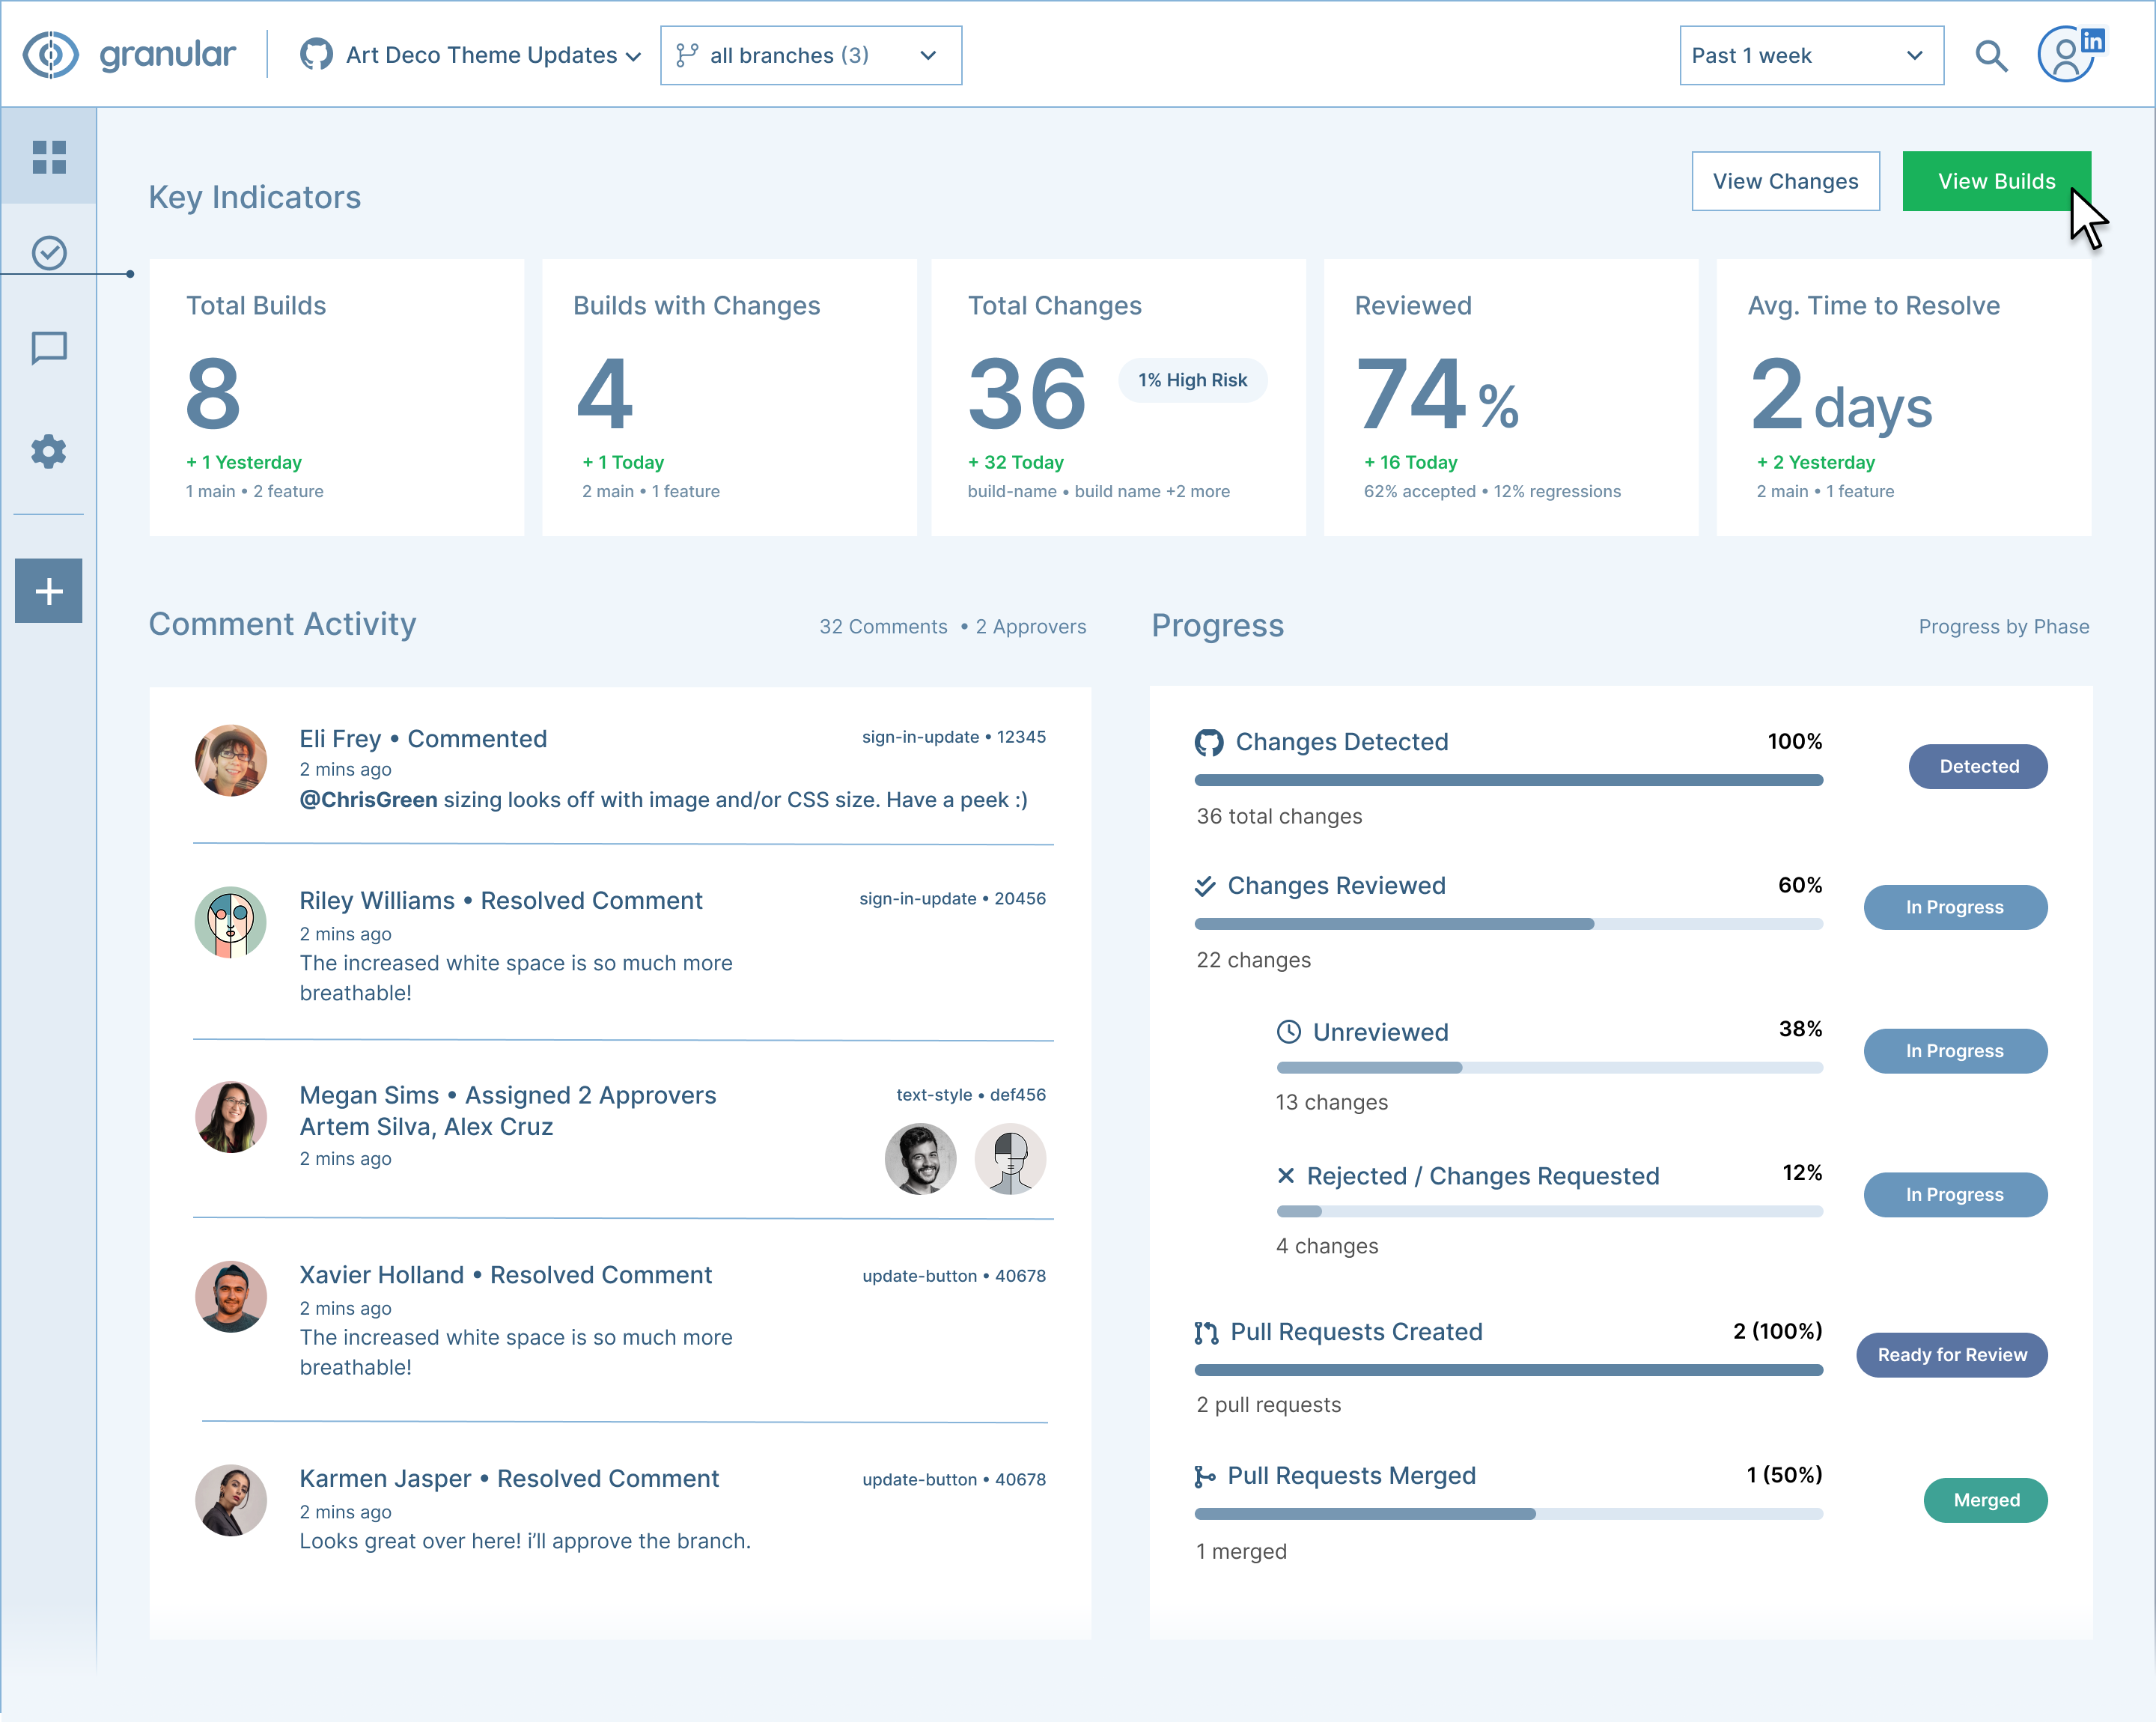
Task: Click Eli Frey's avatar thumbnail
Action: pyautogui.click(x=230, y=761)
